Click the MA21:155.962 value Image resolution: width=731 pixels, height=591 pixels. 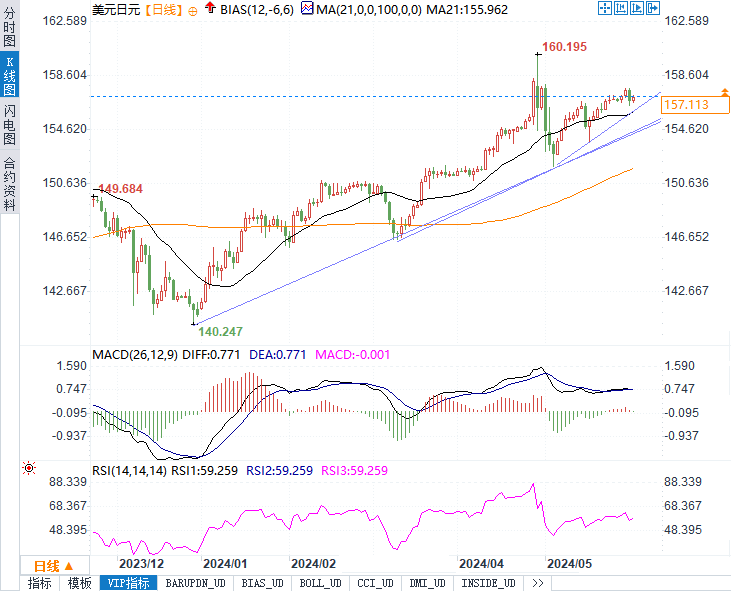[x=467, y=9]
